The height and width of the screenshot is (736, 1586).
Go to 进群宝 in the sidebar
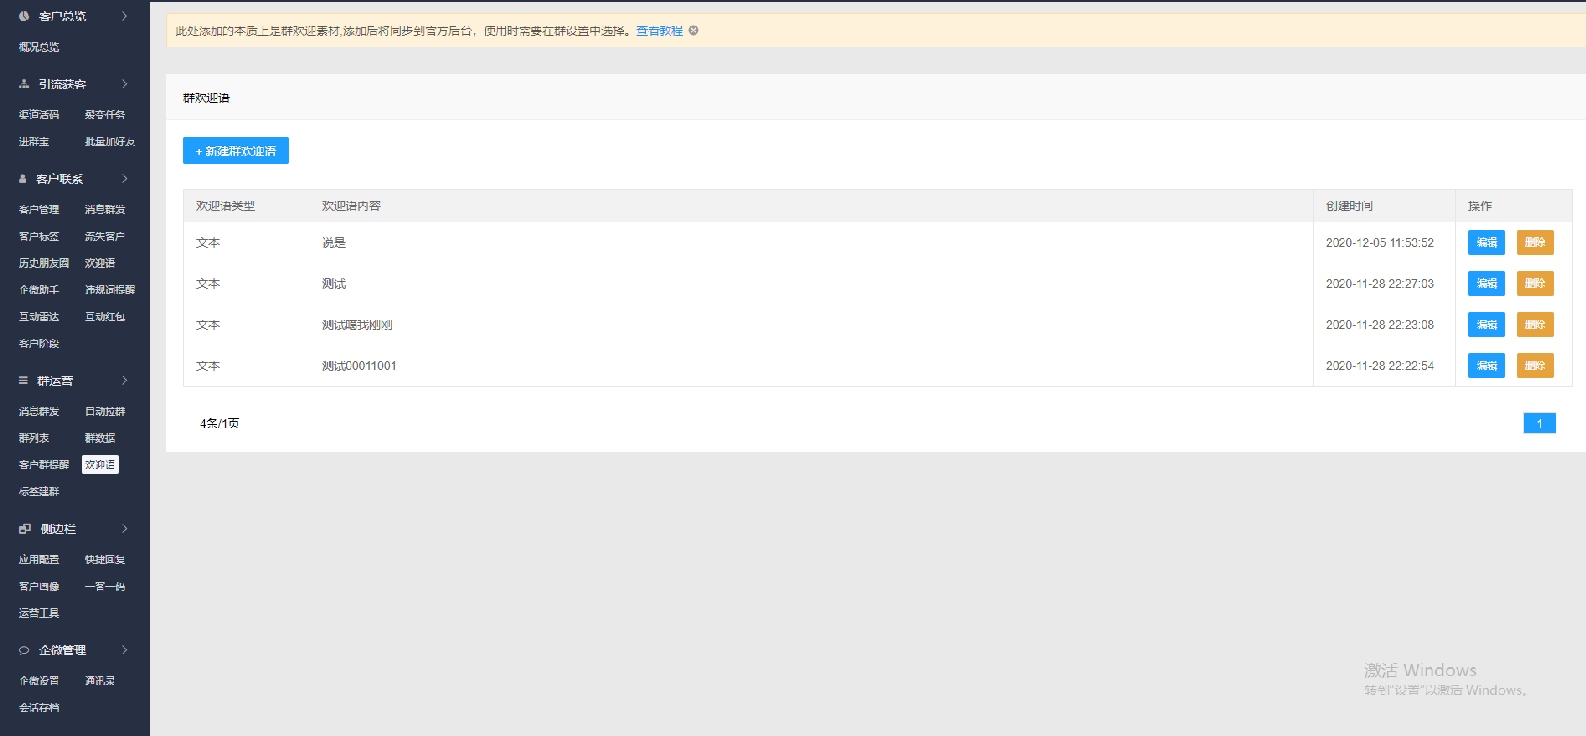[34, 142]
